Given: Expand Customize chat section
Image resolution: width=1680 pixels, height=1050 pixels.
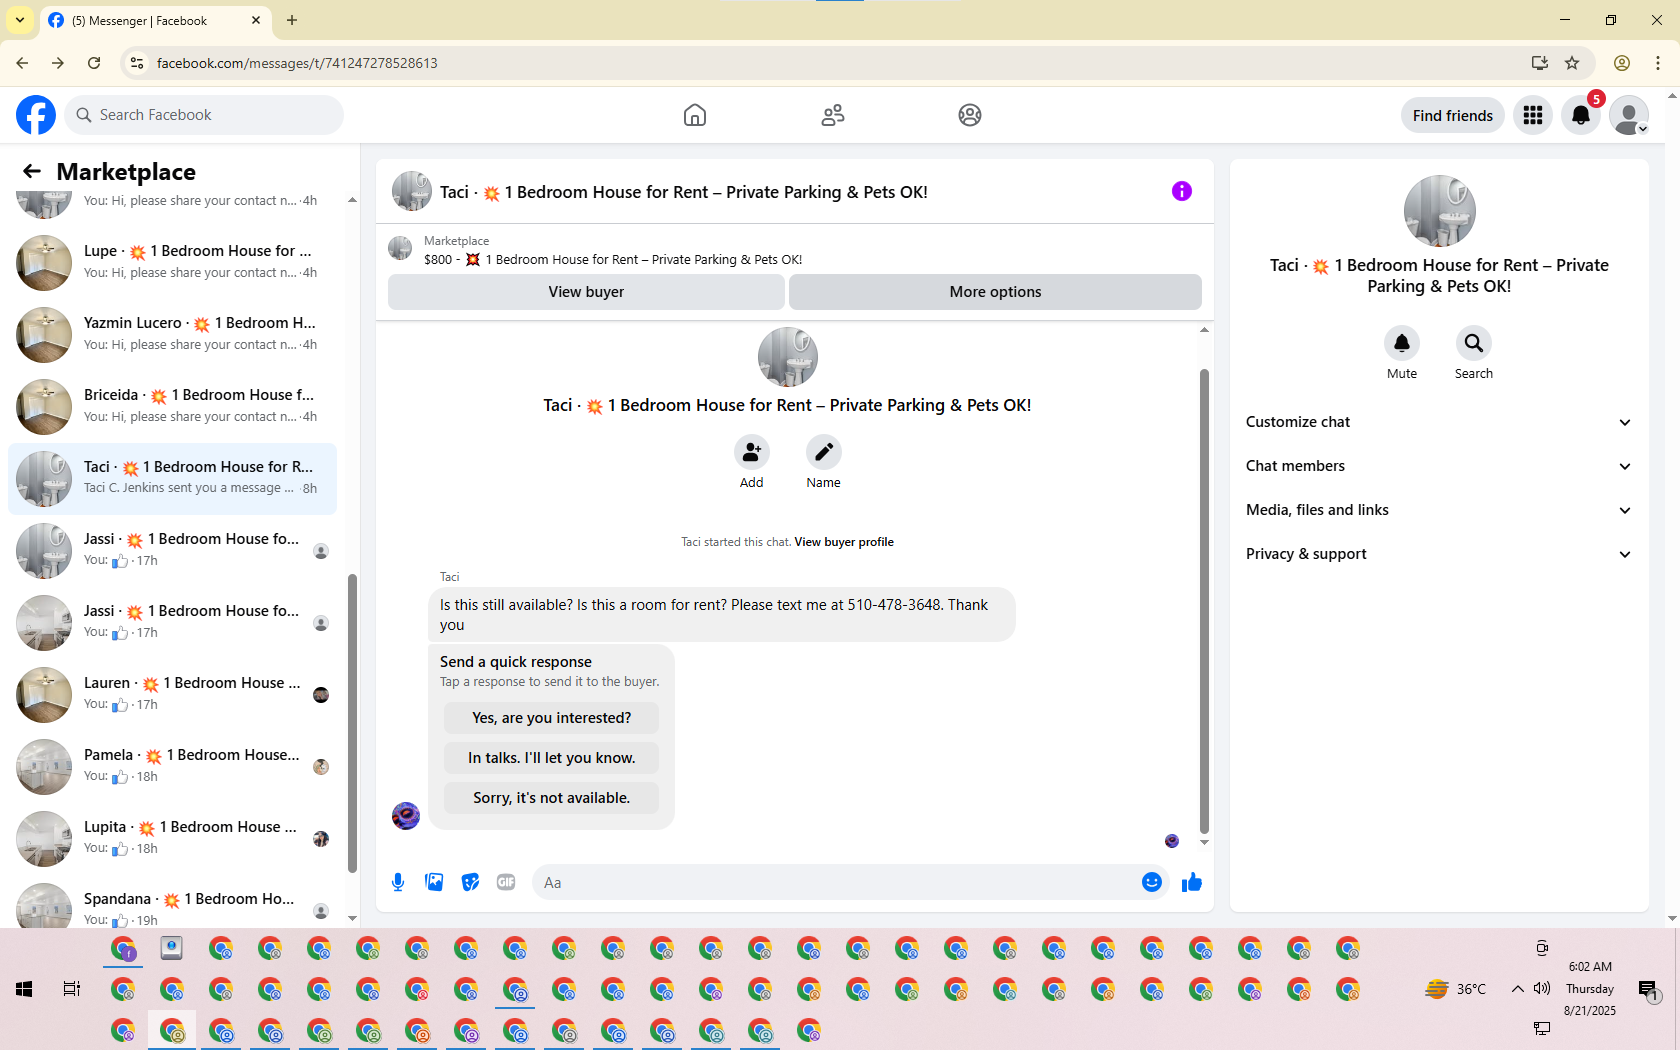Looking at the screenshot, I should point(1439,422).
